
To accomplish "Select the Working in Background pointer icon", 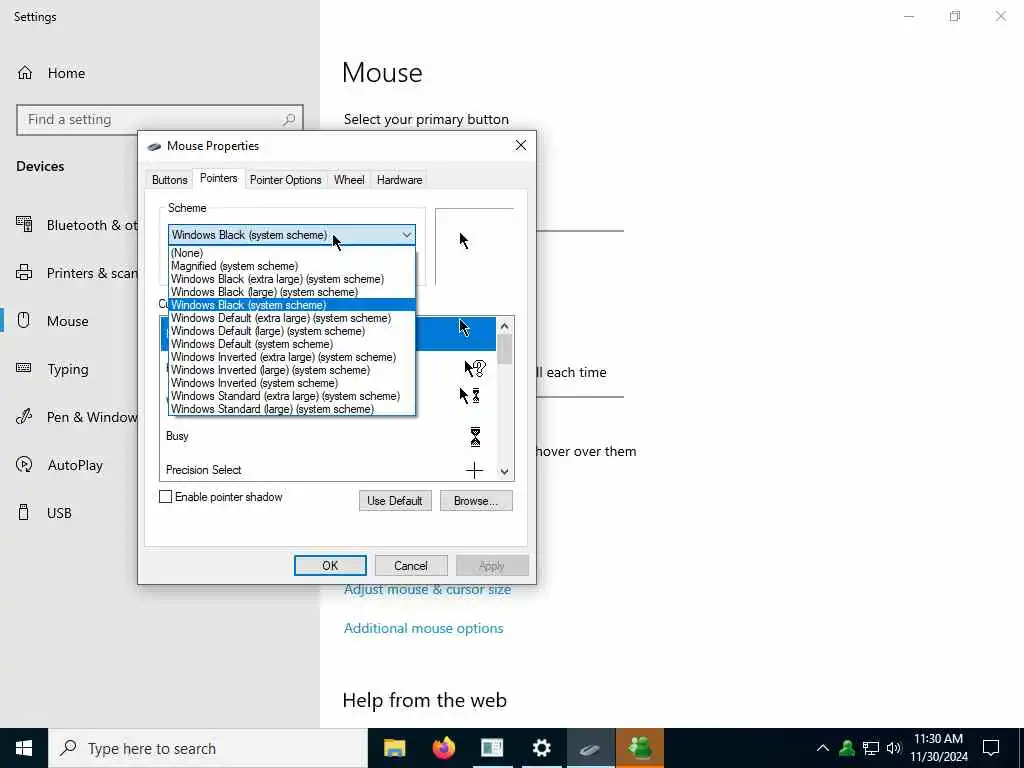I will tap(470, 396).
